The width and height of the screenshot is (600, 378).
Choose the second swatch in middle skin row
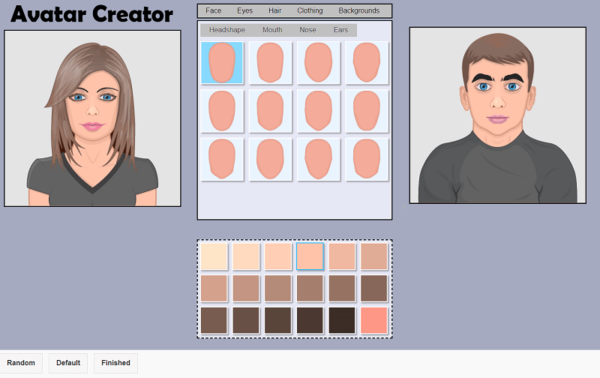pos(246,288)
